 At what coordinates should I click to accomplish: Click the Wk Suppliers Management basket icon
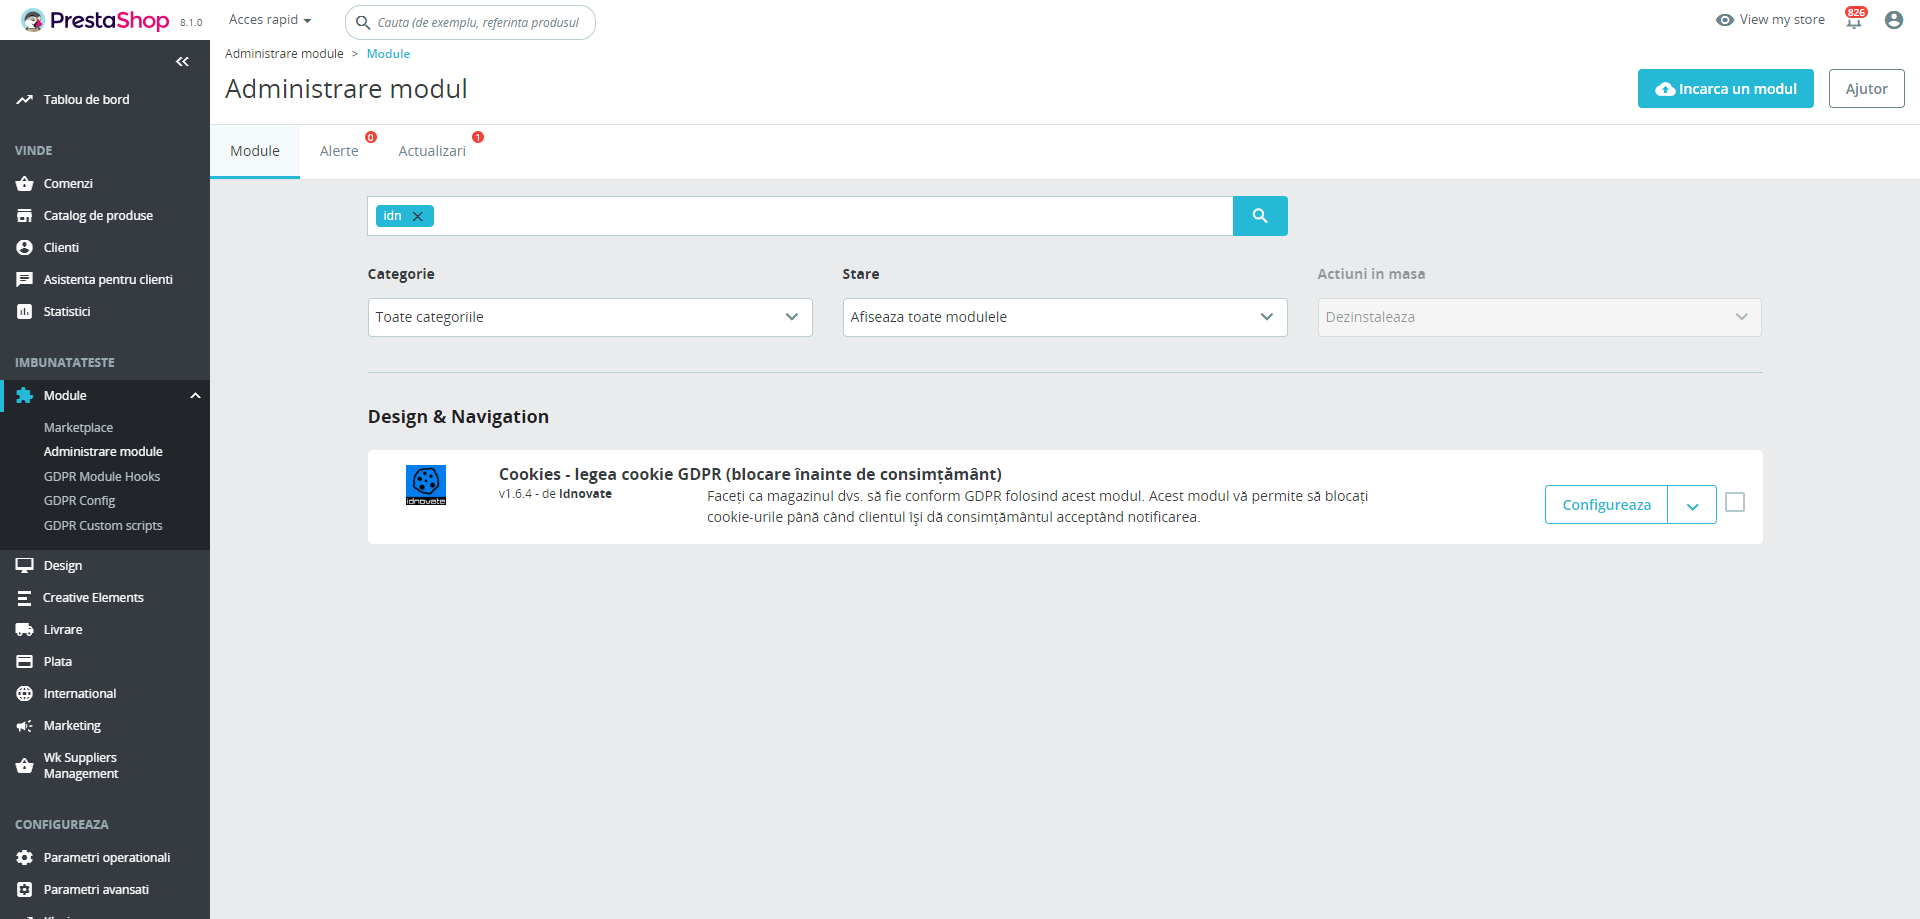tap(25, 766)
